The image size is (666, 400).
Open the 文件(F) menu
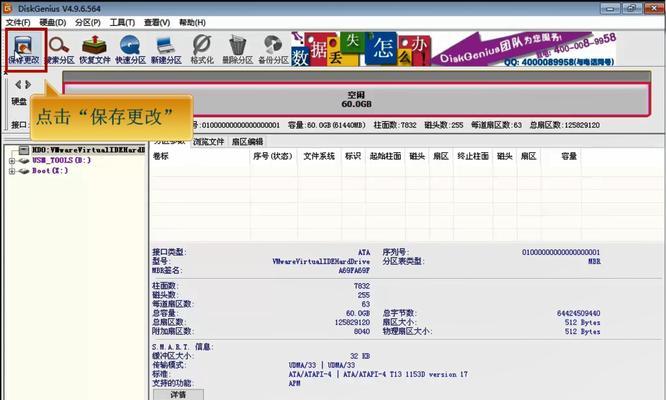coord(18,23)
